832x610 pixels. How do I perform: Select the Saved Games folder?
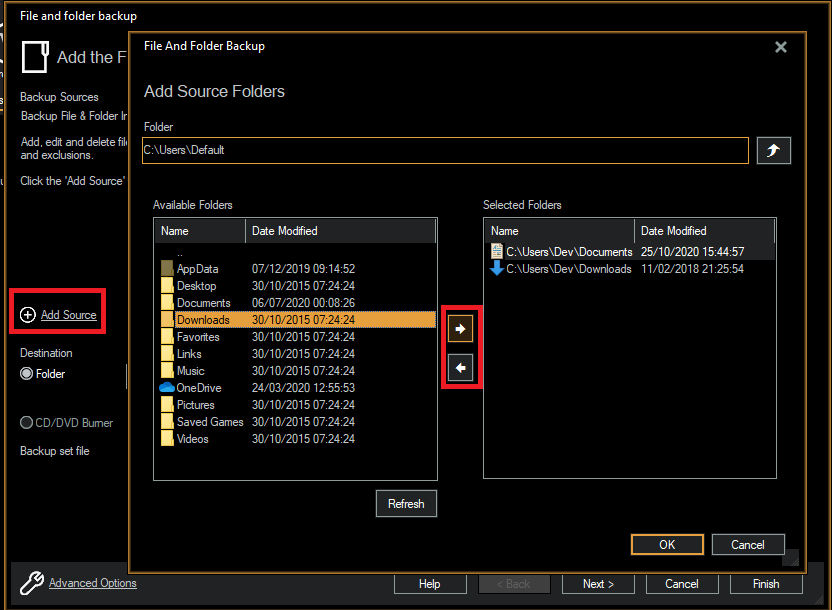point(210,421)
